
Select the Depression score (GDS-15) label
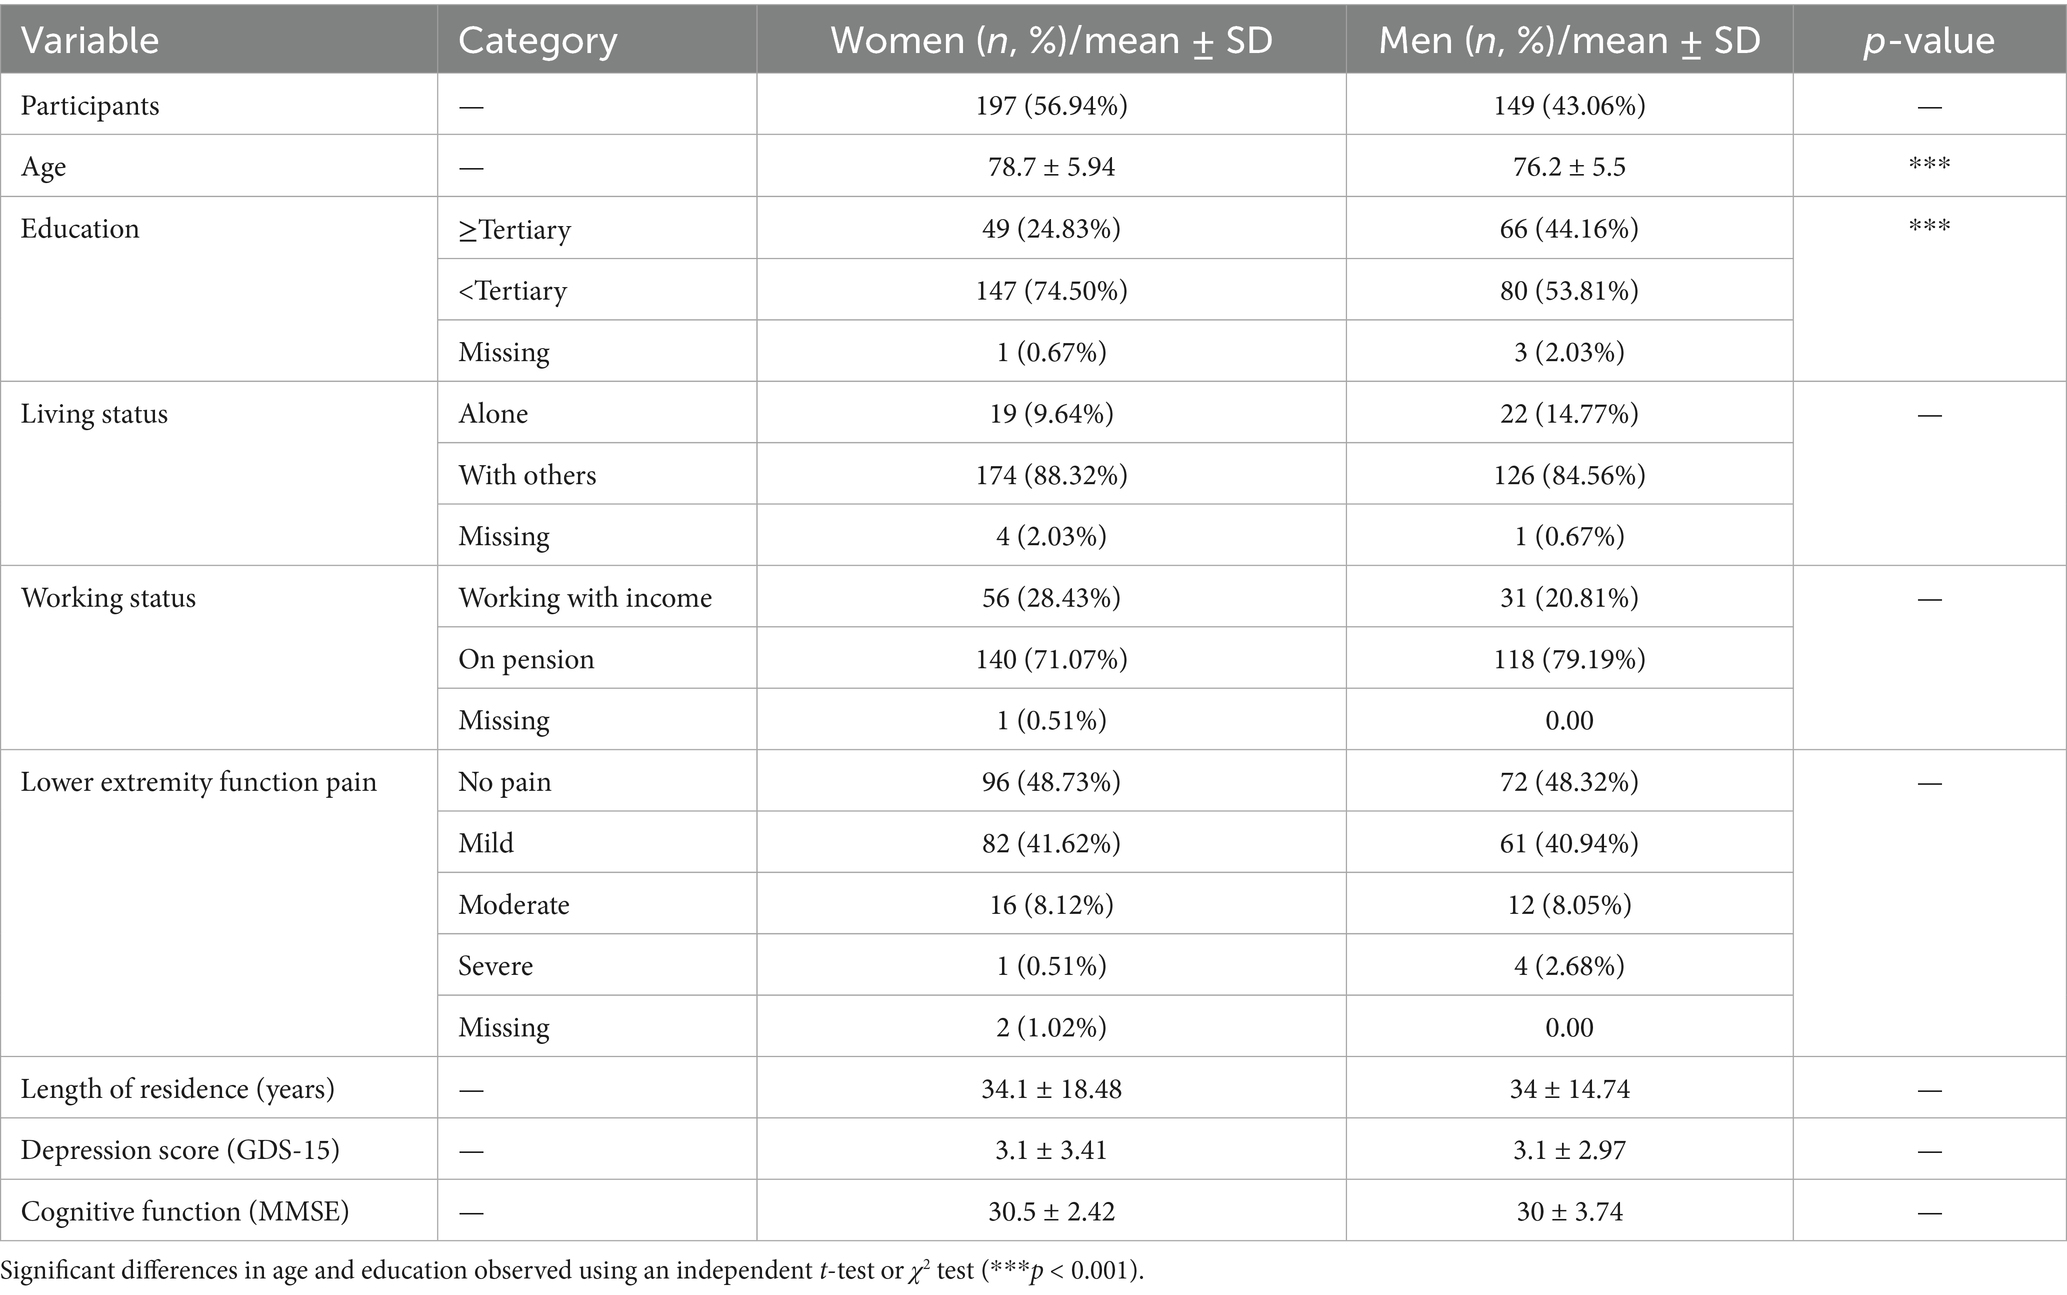(180, 1150)
